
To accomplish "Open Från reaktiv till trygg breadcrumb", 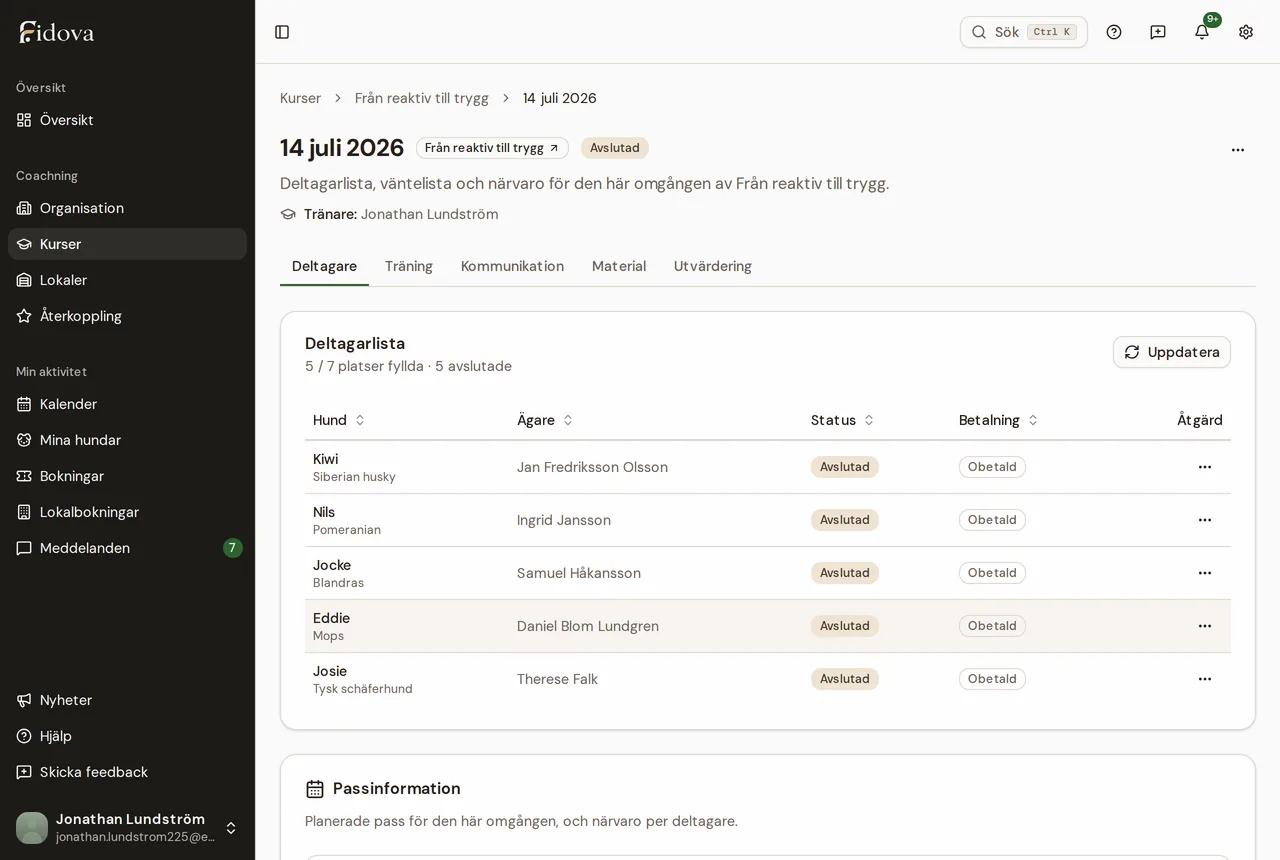I will point(422,98).
